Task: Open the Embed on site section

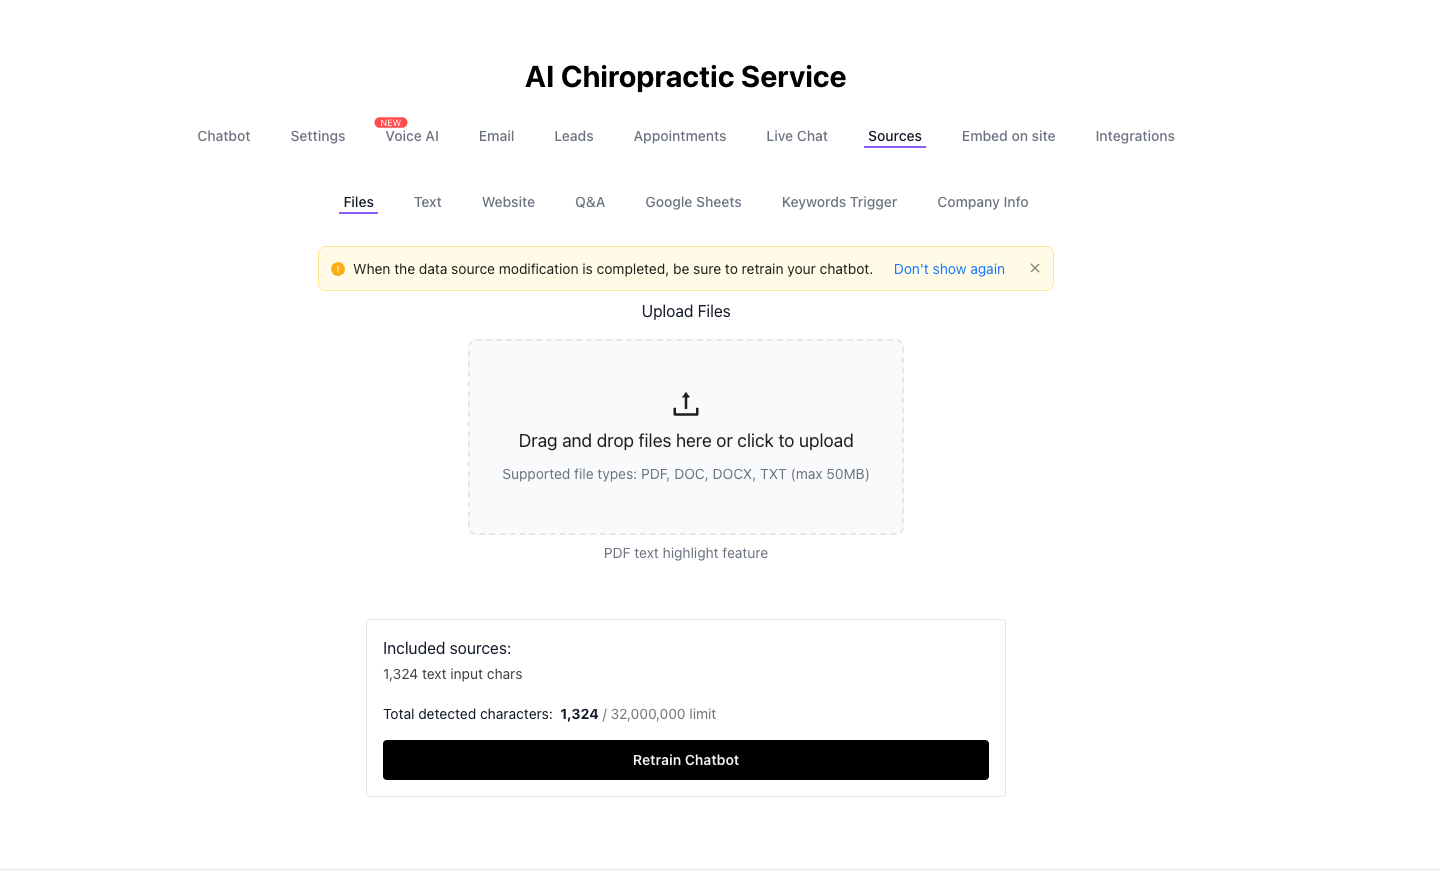Action: pos(1008,136)
